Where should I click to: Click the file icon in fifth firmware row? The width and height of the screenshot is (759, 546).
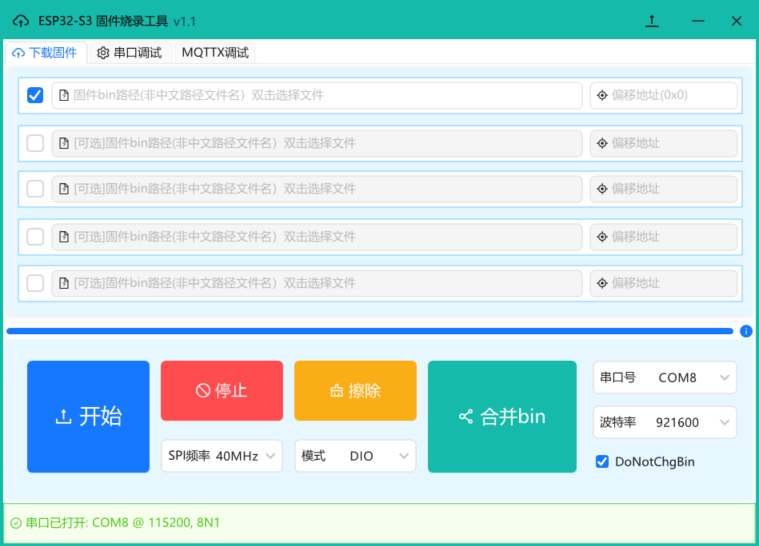click(x=64, y=283)
